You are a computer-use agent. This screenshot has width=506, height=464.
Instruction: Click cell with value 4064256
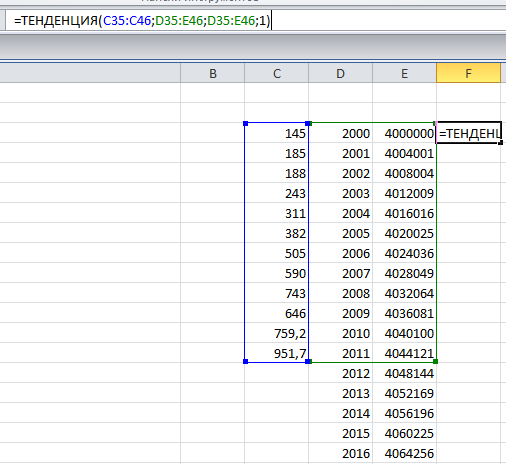click(x=404, y=453)
